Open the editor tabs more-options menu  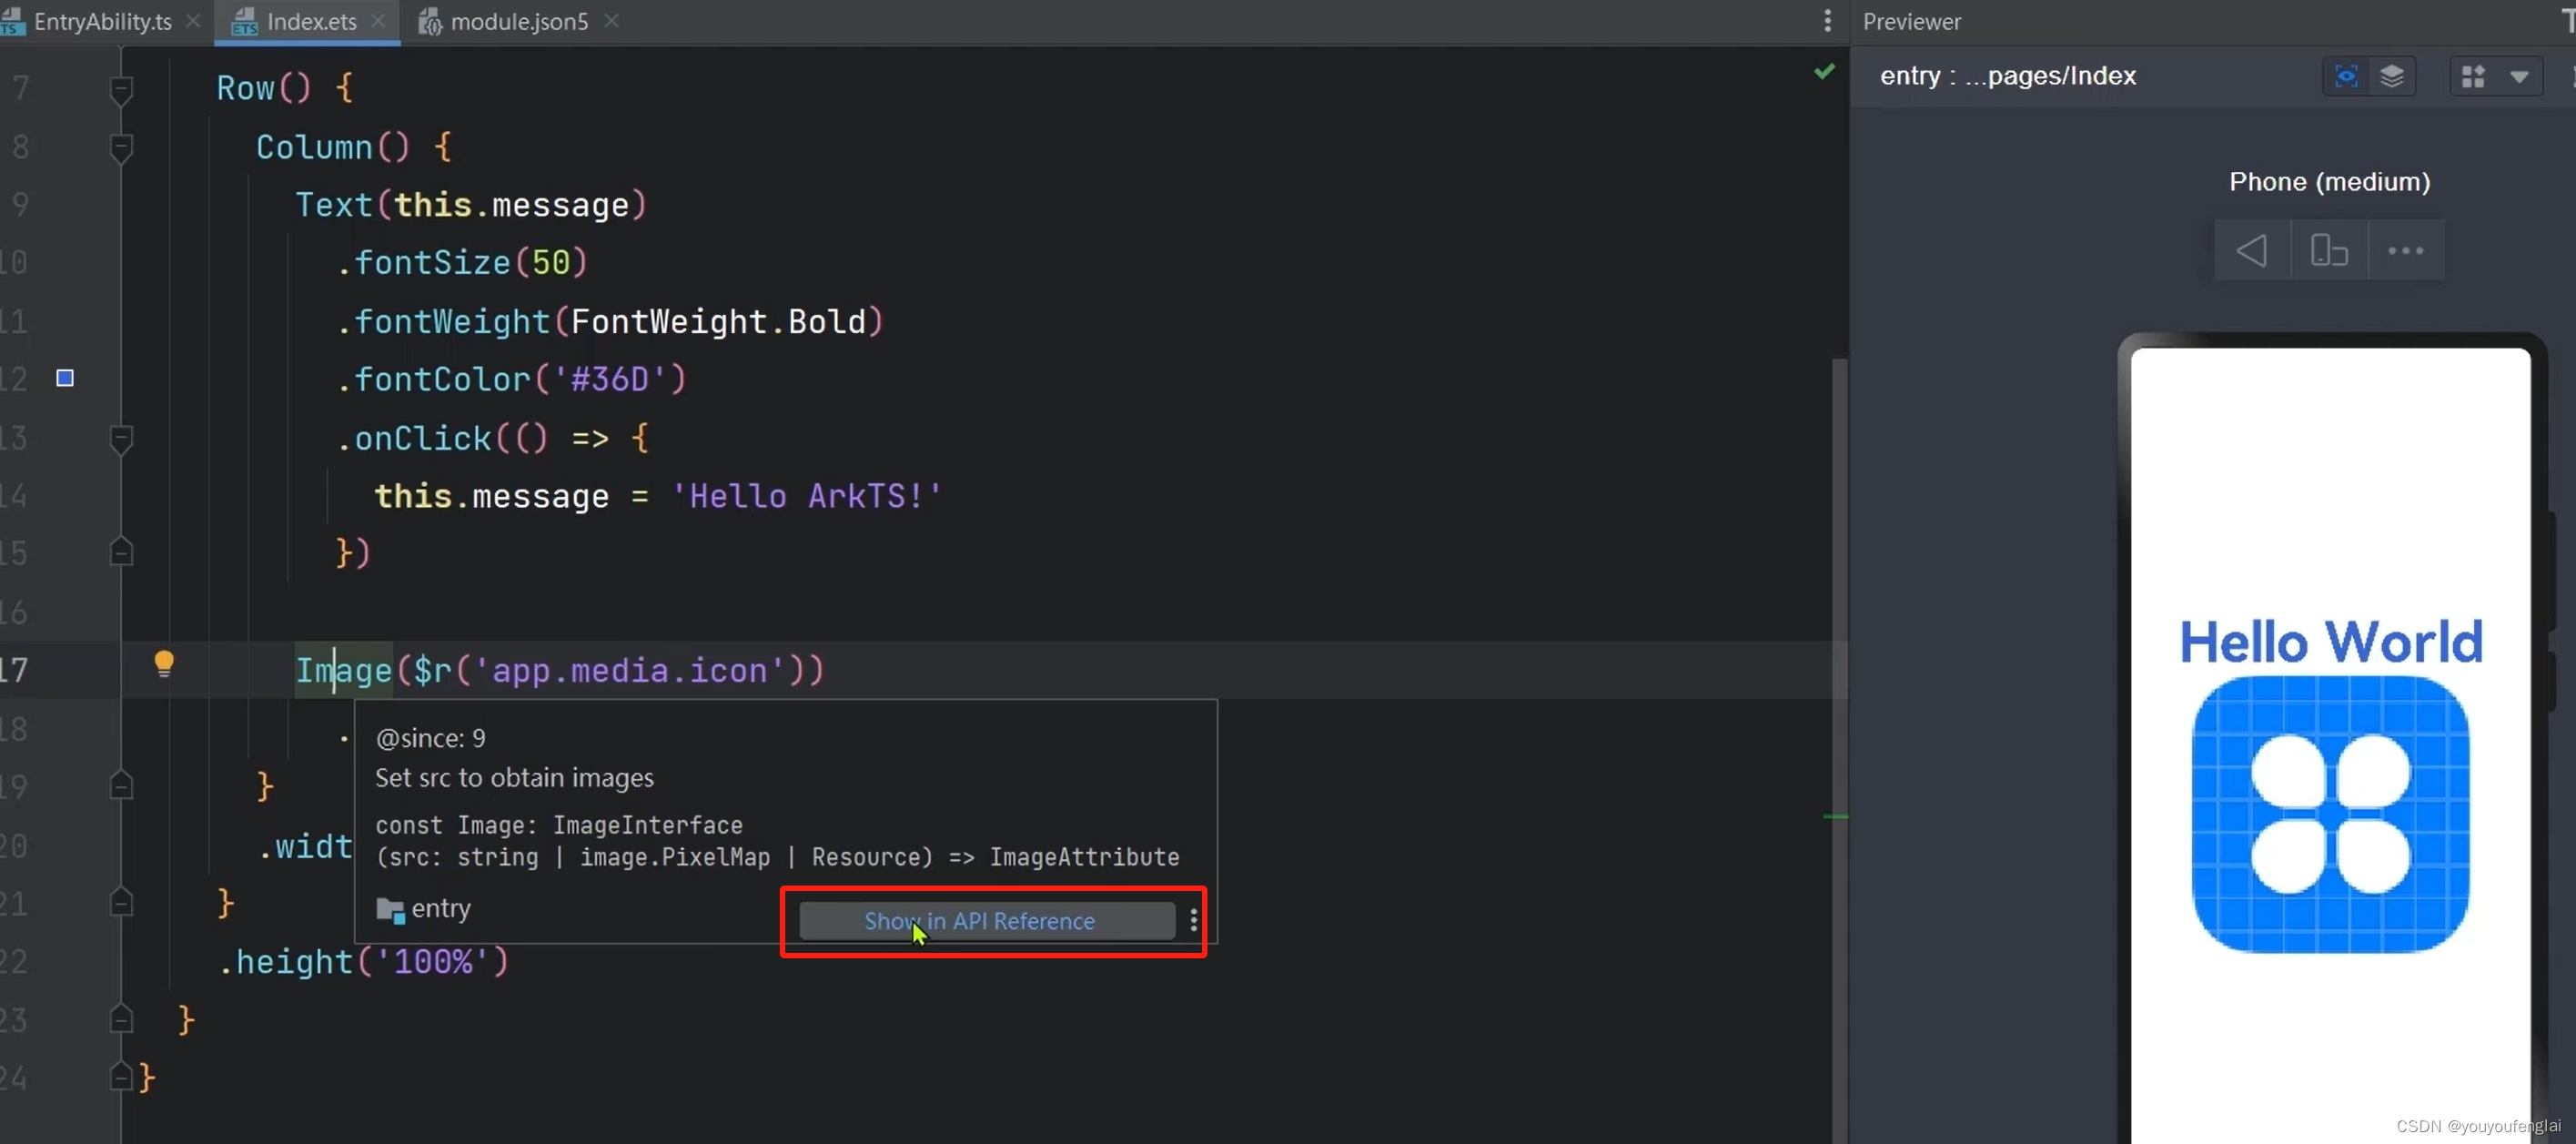pos(1827,21)
